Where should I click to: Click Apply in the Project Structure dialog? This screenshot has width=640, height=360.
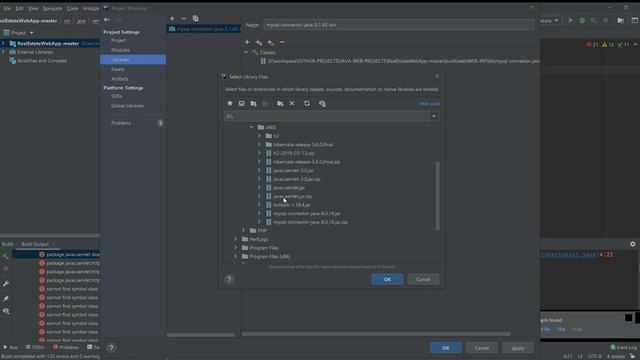(518, 348)
